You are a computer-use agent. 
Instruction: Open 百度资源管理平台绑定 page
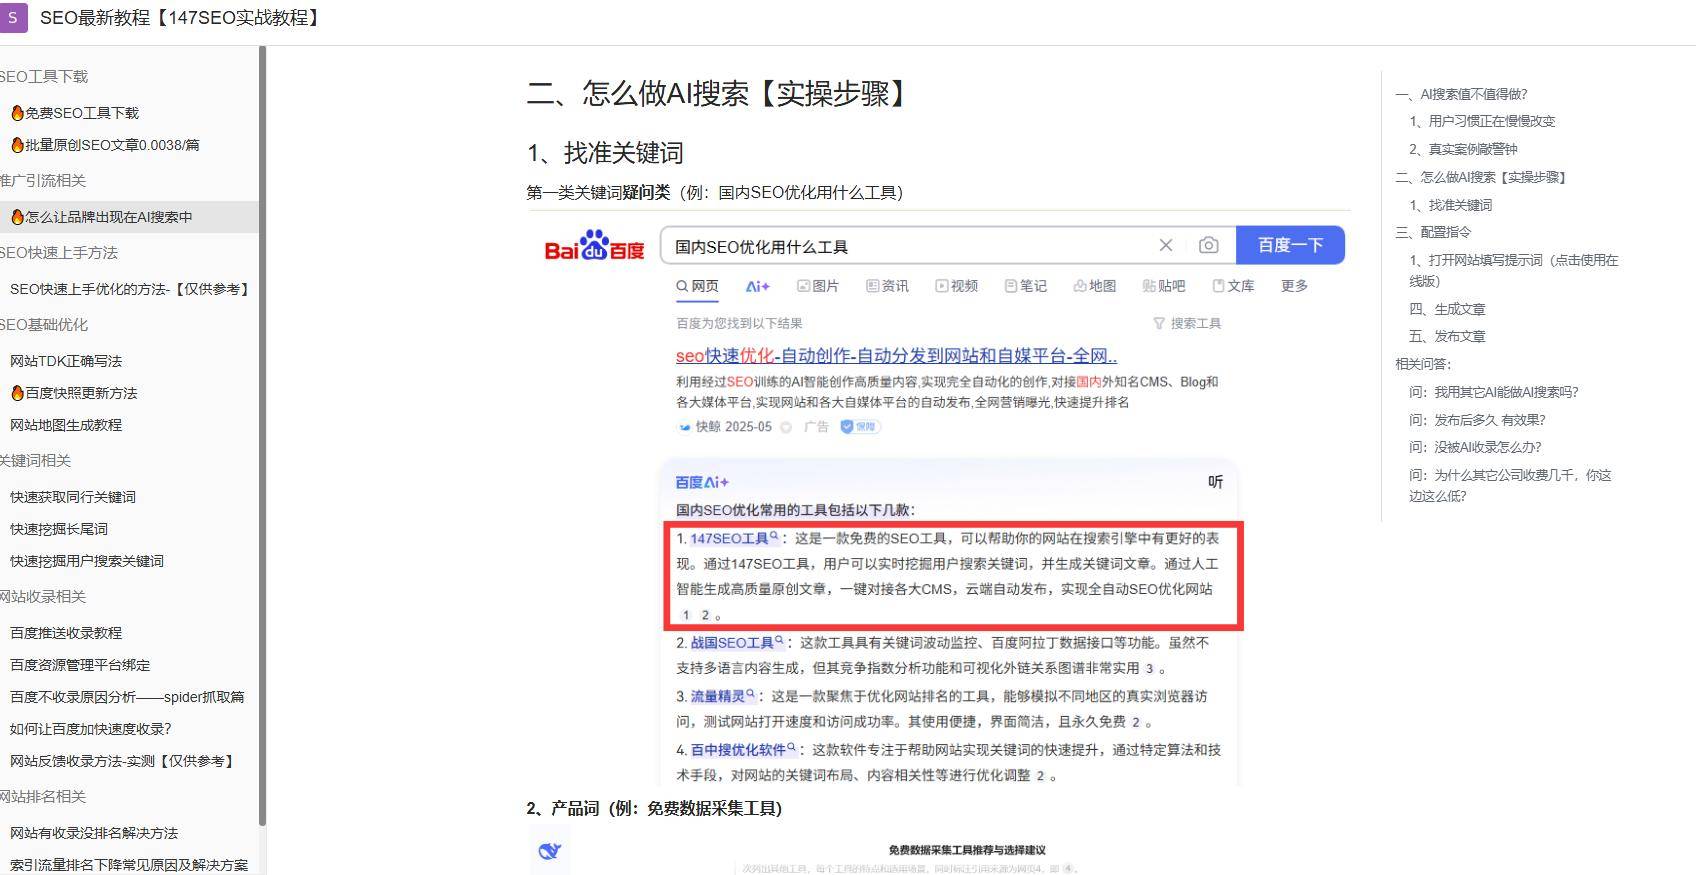pyautogui.click(x=80, y=665)
